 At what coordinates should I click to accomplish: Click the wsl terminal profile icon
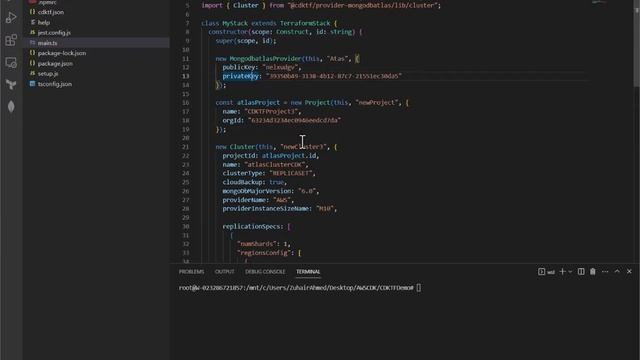[546, 272]
